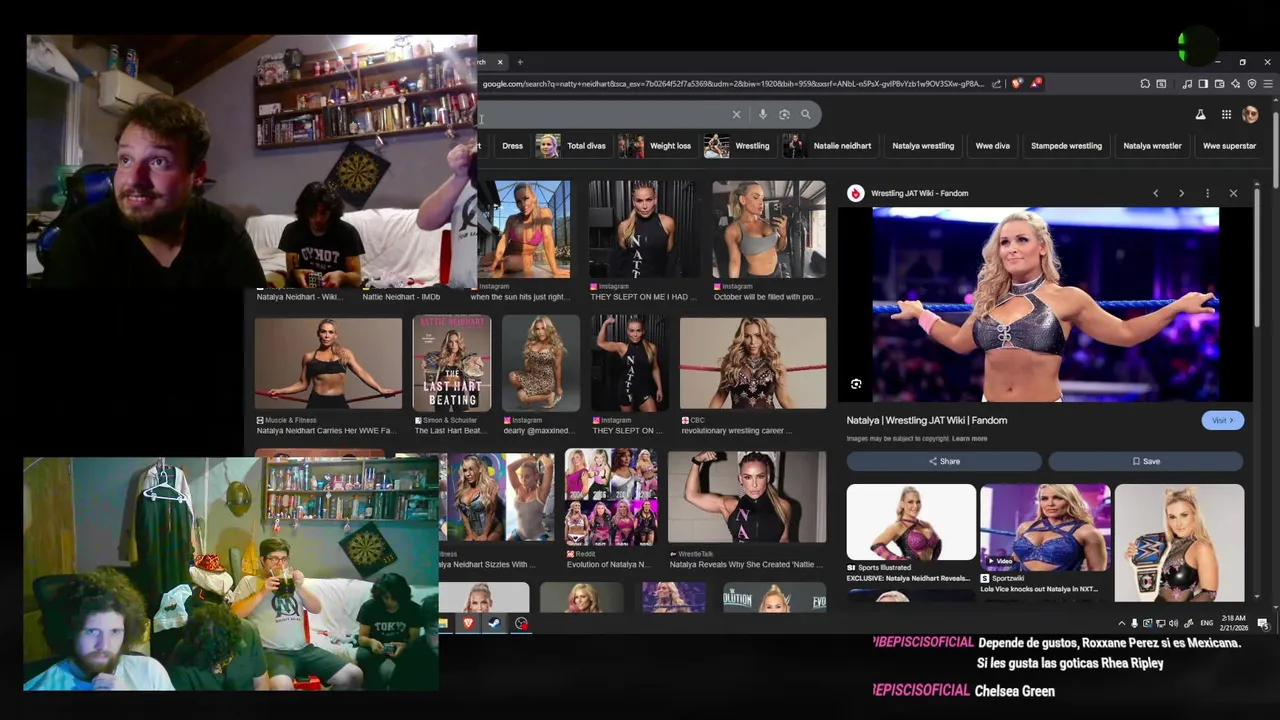Click the Share button under preview image

(x=944, y=461)
